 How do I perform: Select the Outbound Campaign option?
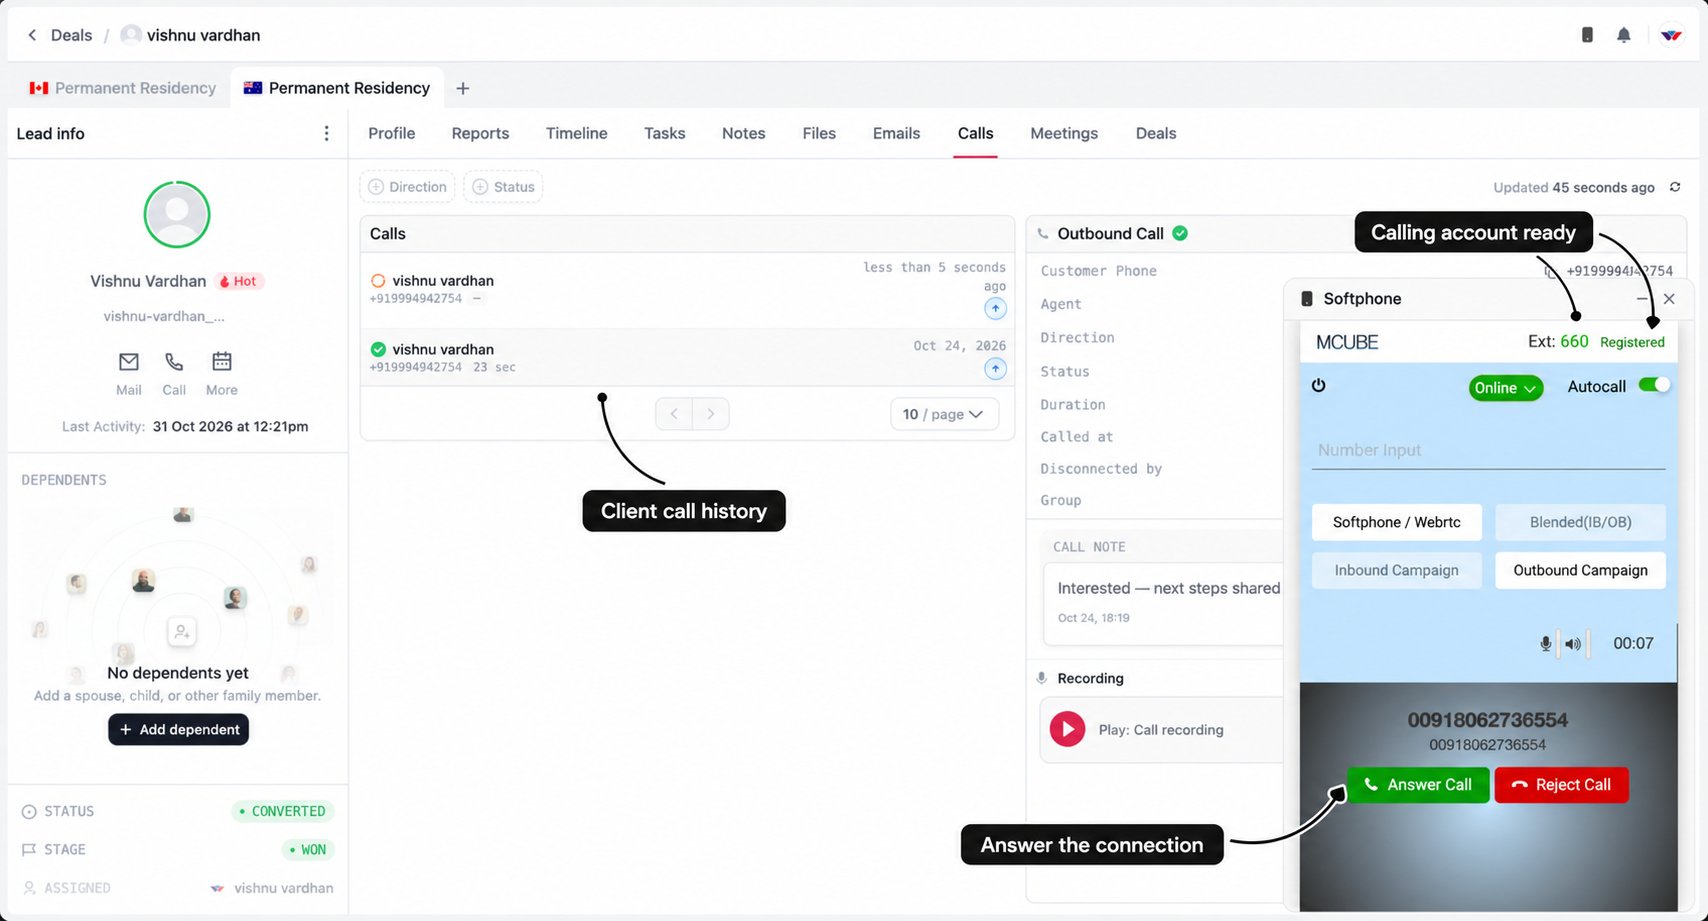pyautogui.click(x=1580, y=570)
